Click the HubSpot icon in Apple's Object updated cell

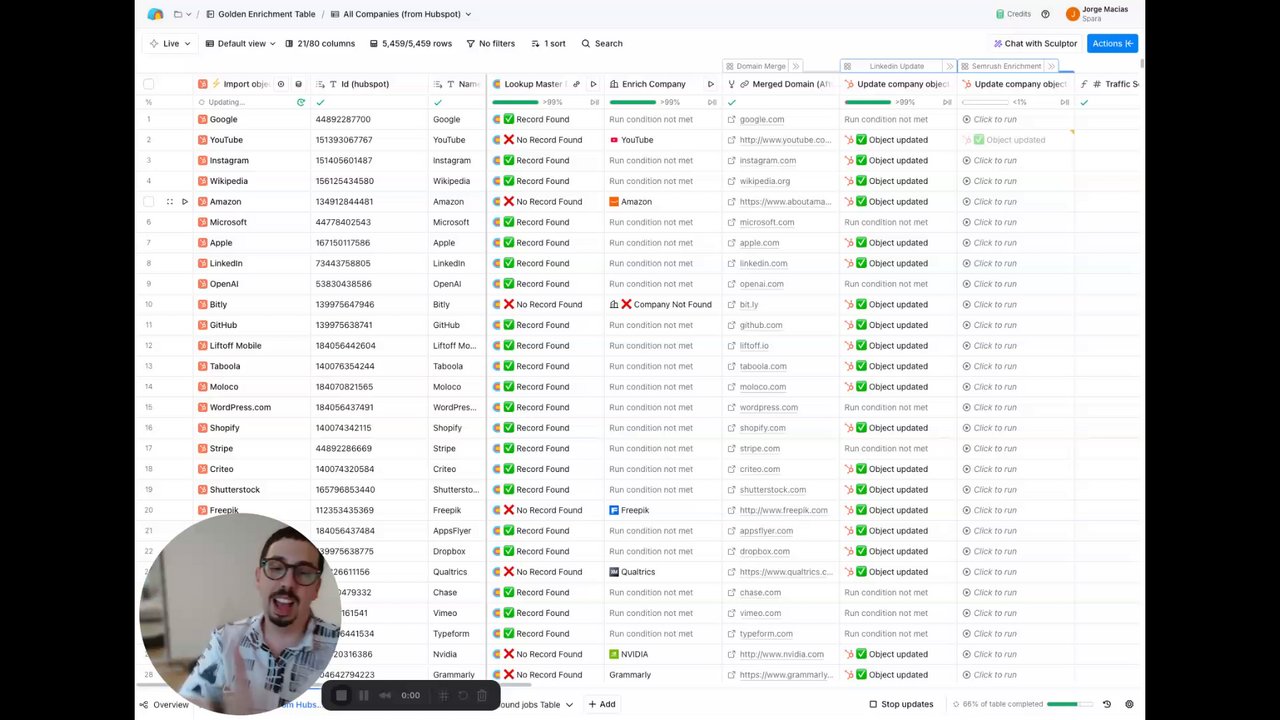pos(849,243)
